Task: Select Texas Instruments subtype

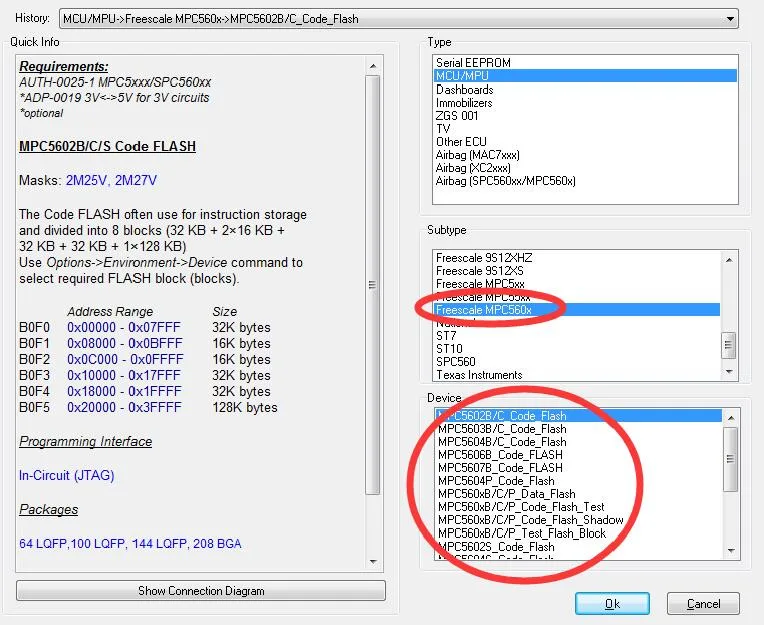Action: [576, 375]
